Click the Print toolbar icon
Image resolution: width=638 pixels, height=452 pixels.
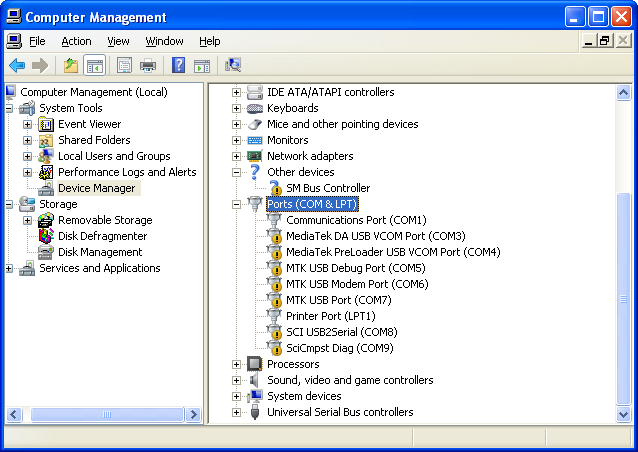pos(148,66)
